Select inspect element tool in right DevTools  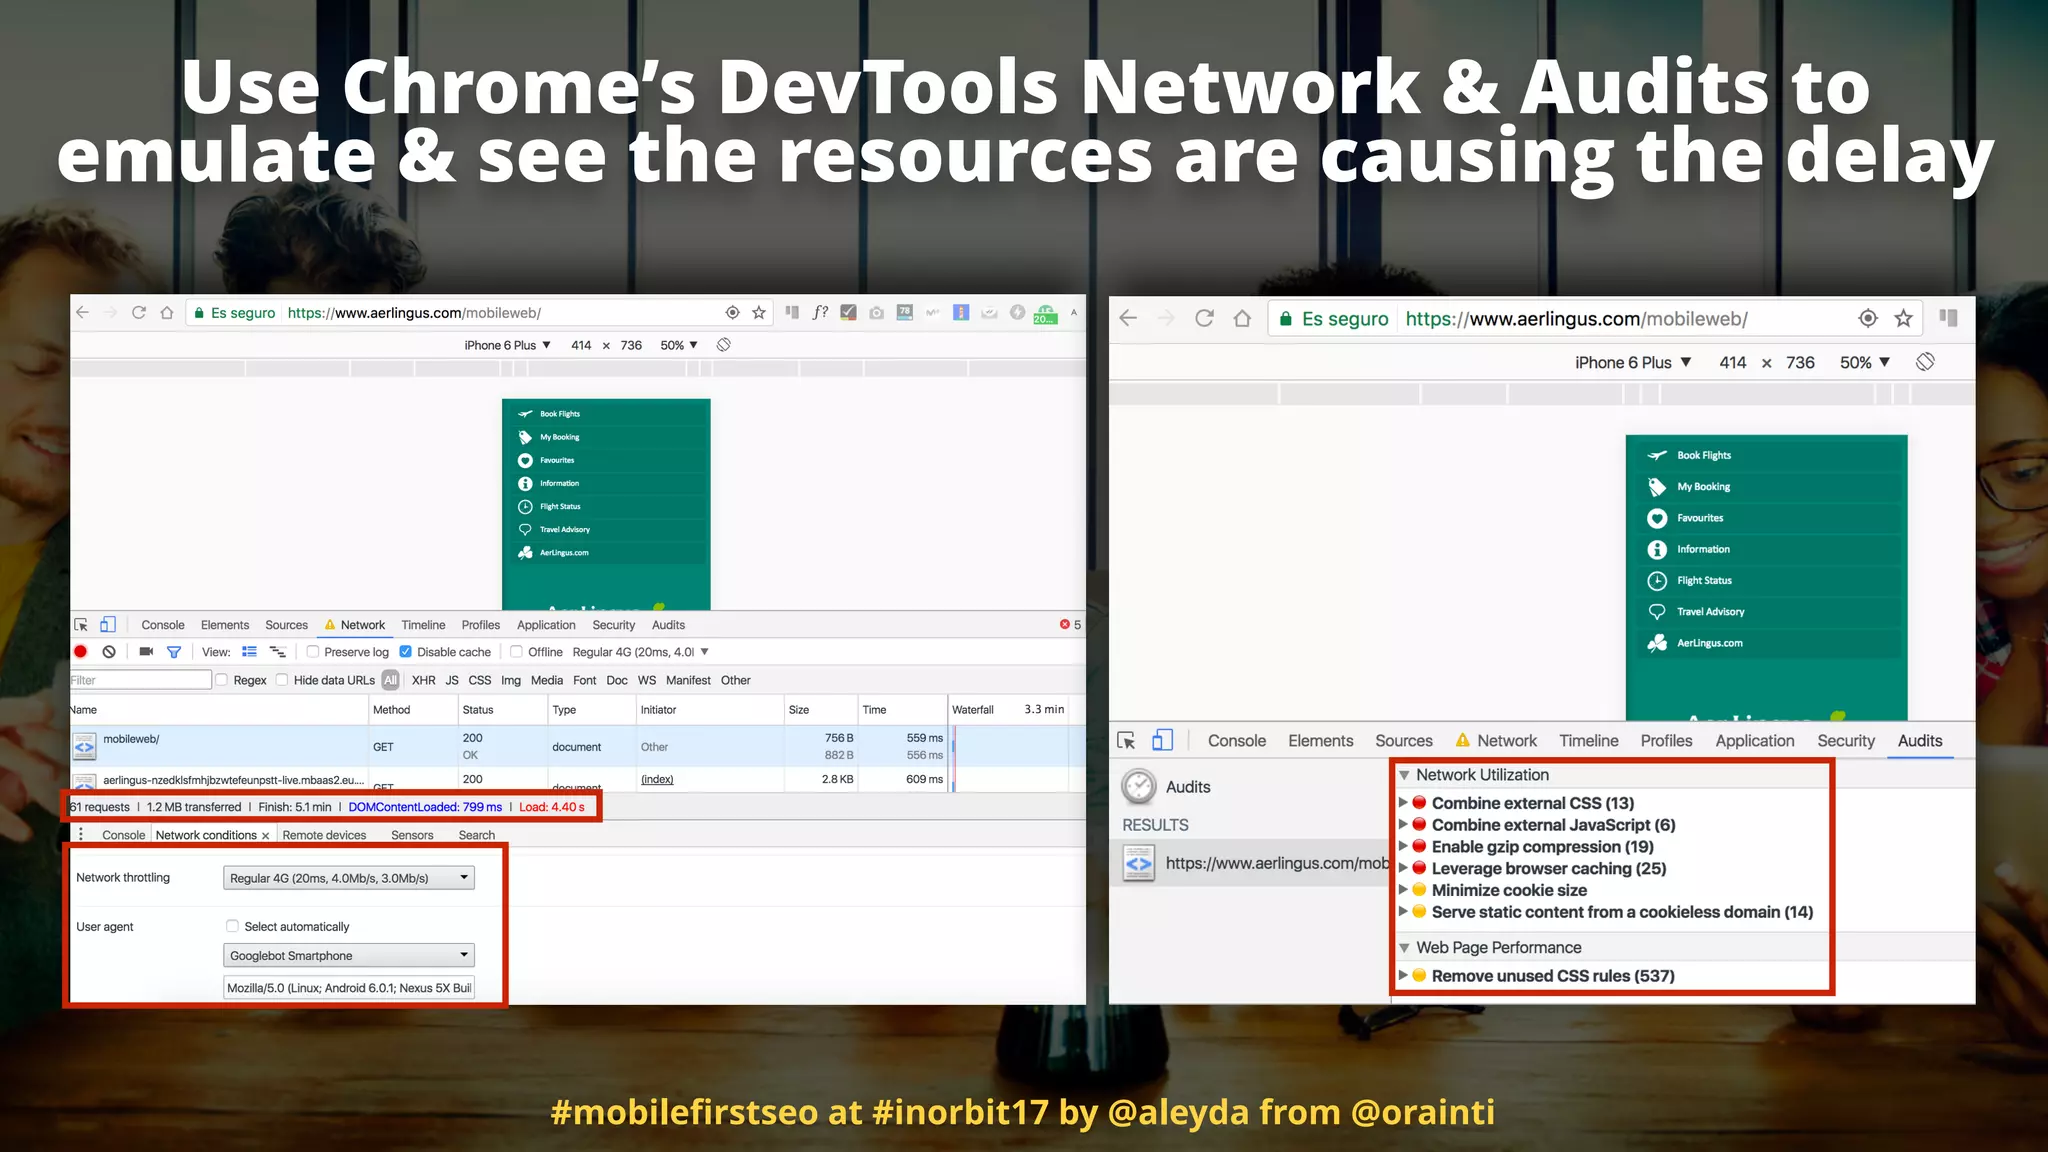(x=1126, y=741)
